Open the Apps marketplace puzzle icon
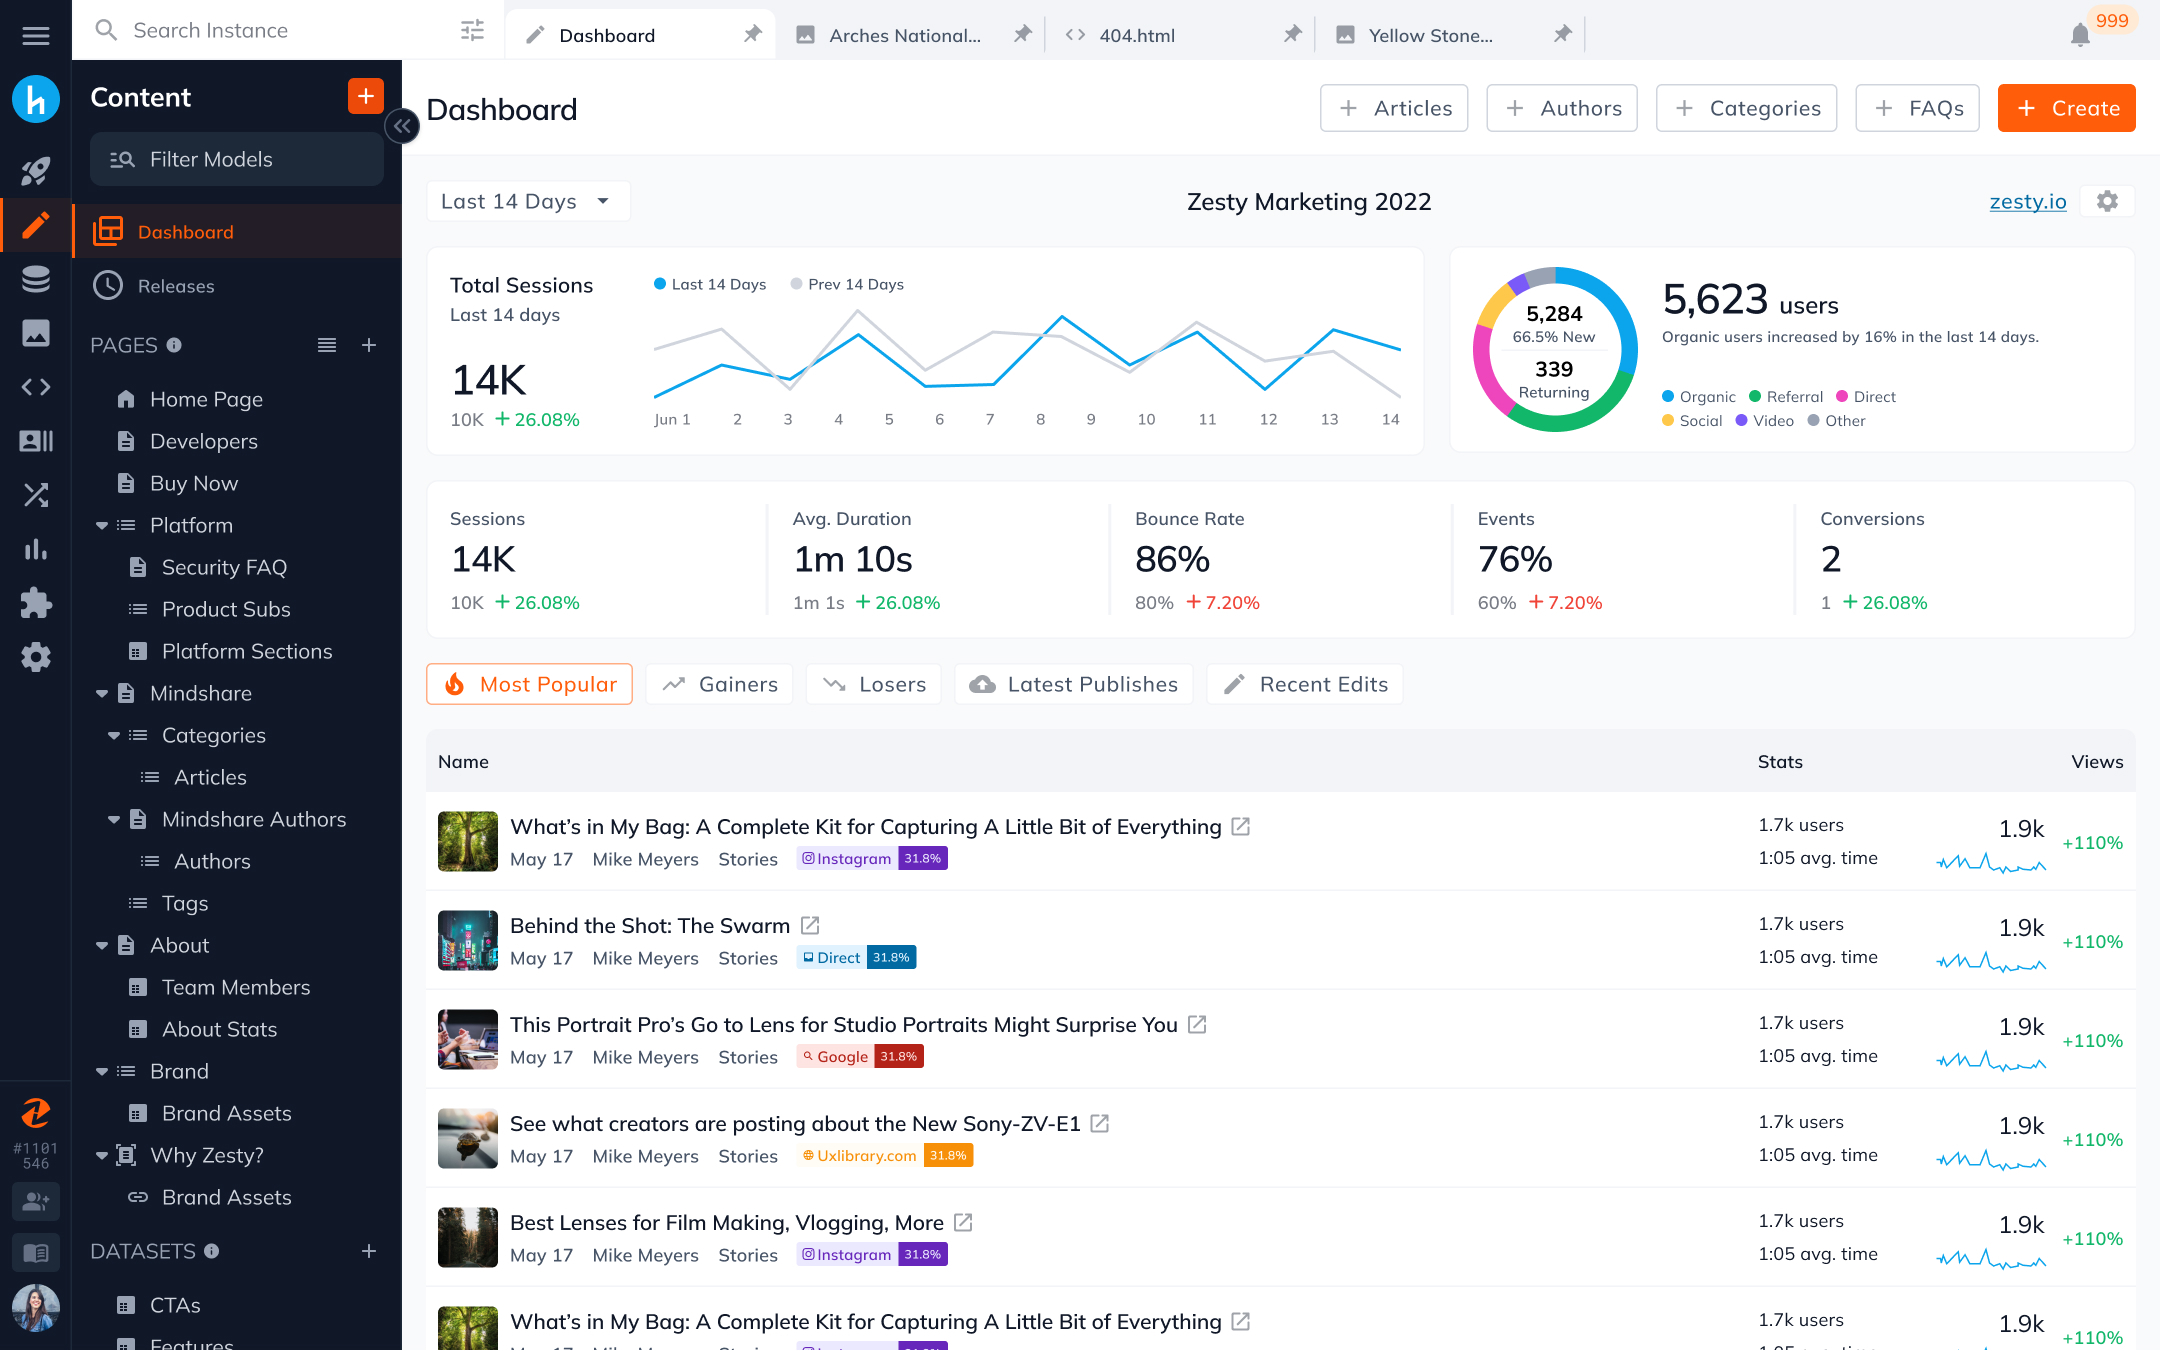 35,603
